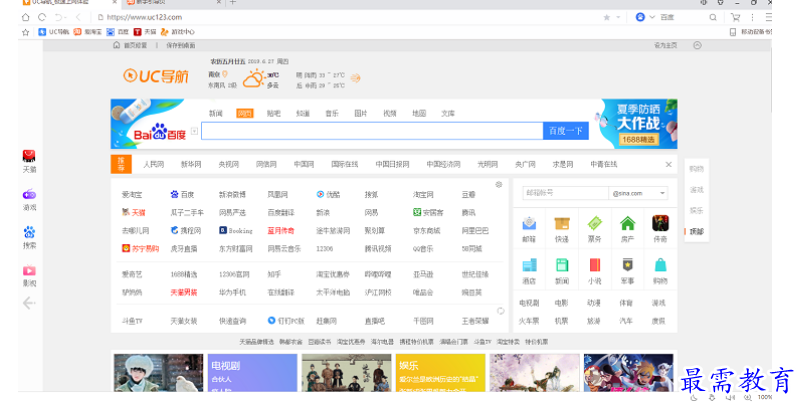This screenshot has height=412, width=802.
Task: Click the 百度一下 search button
Action: pos(565,131)
